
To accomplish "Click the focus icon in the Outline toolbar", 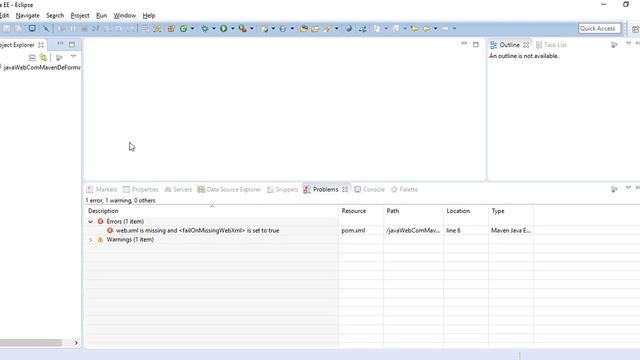I will click(x=614, y=44).
